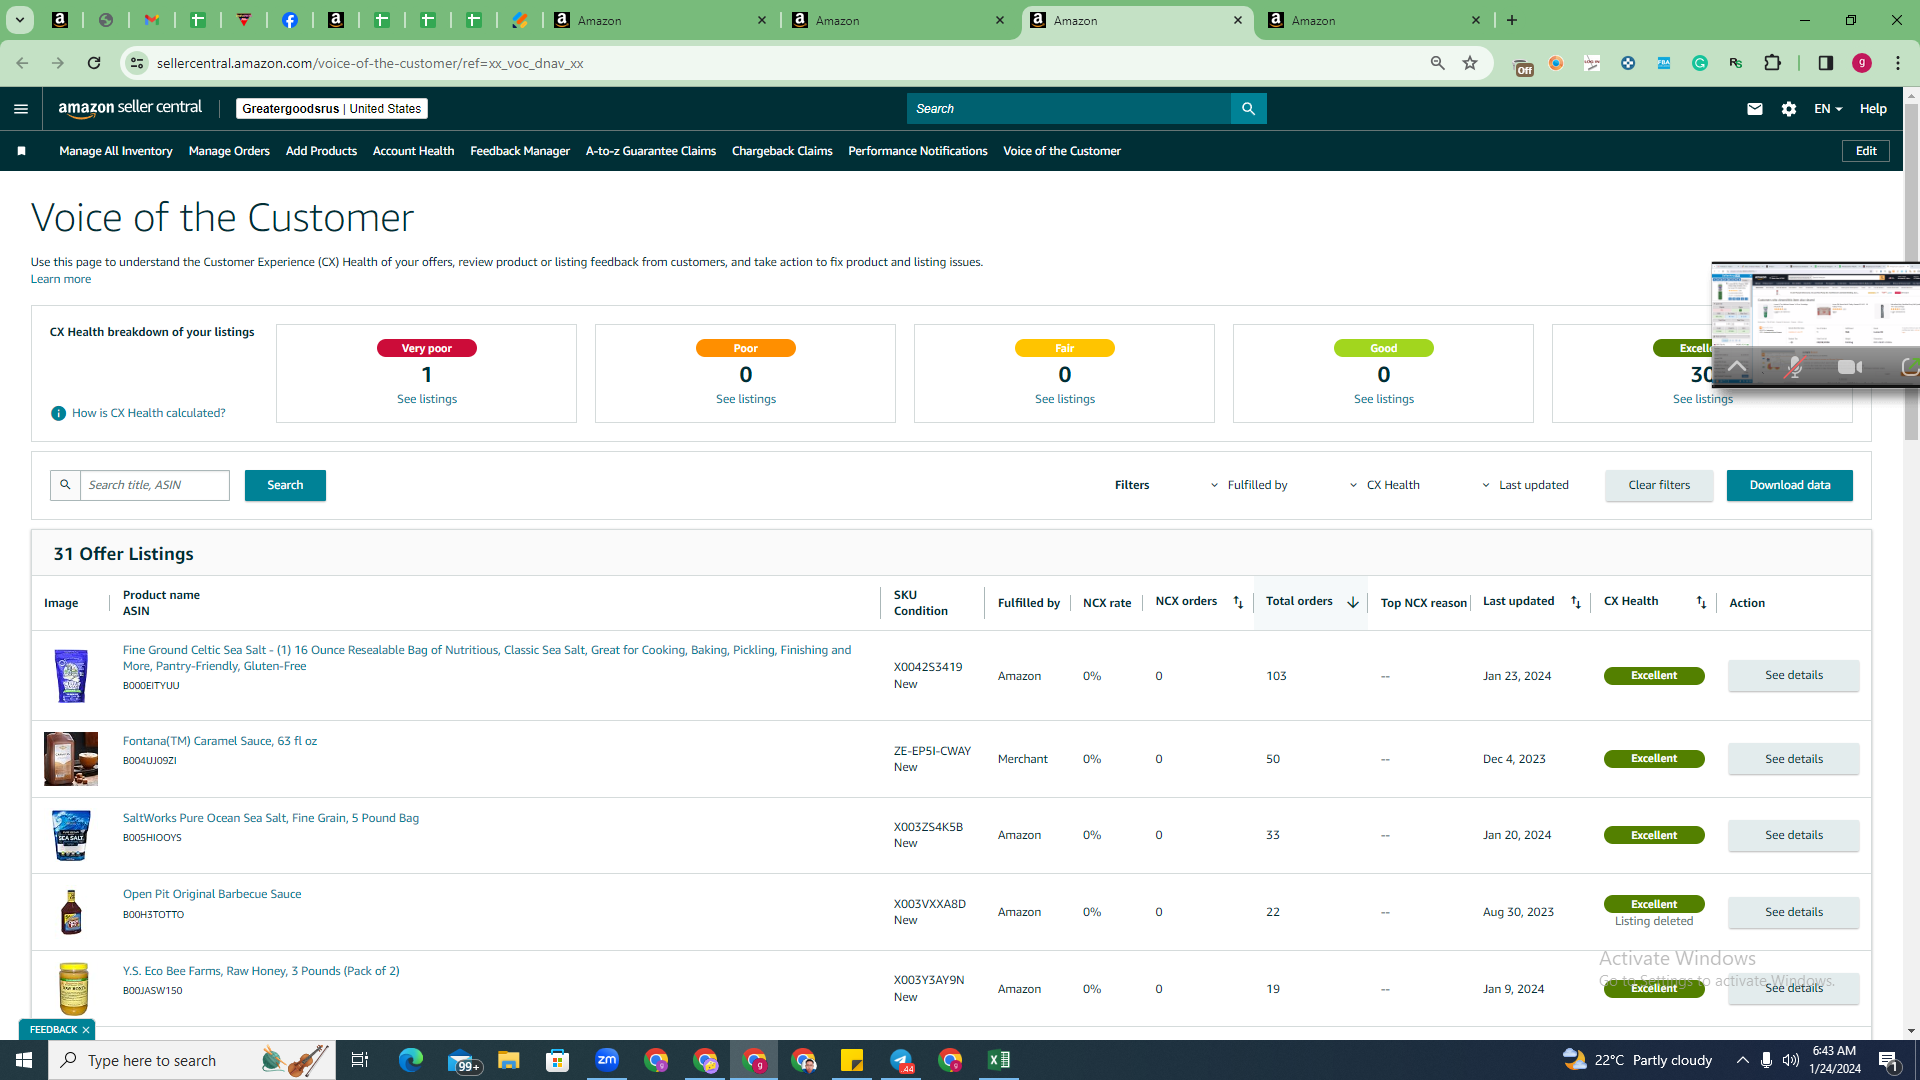
Task: Open the Windows Start menu
Action: point(24,1060)
